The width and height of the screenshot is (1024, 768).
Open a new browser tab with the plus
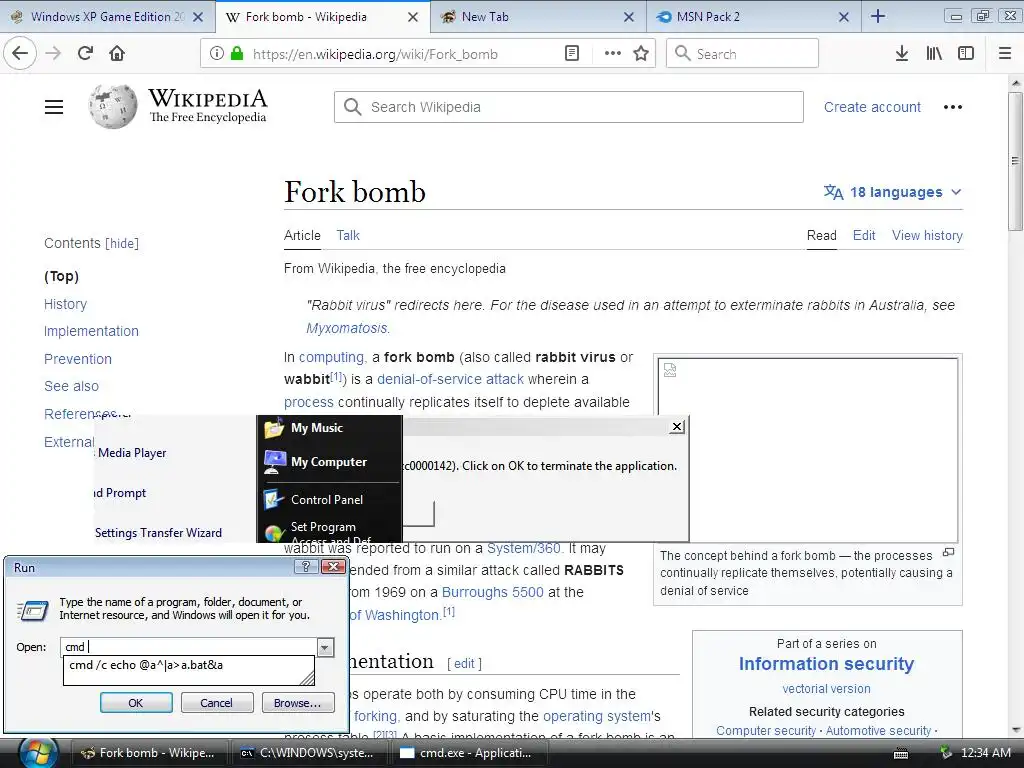coord(878,16)
